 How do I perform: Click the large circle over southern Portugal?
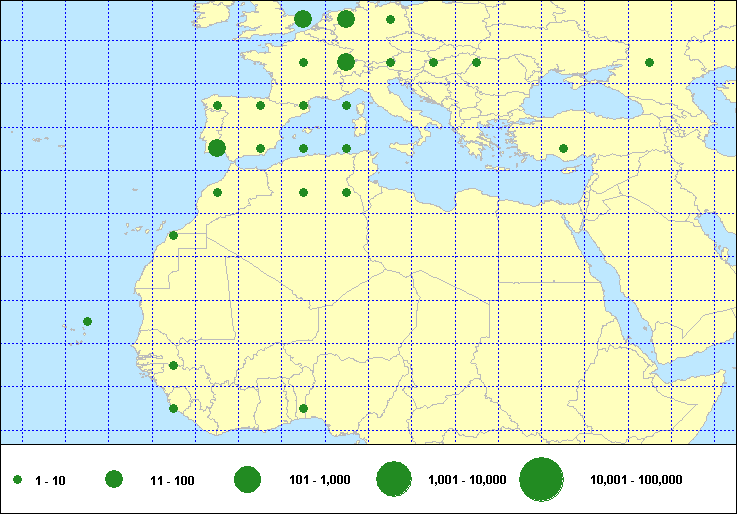(217, 148)
